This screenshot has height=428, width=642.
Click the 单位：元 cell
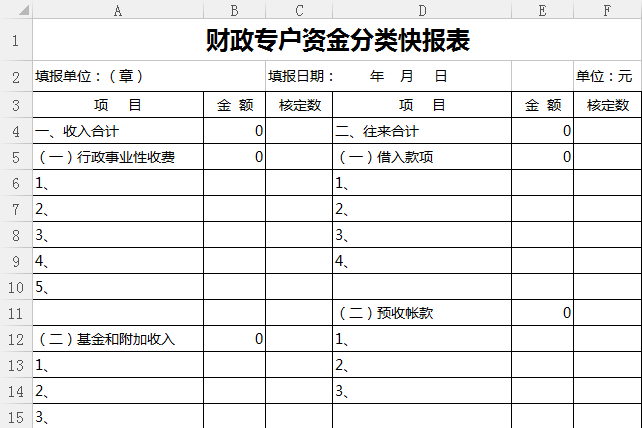pyautogui.click(x=607, y=76)
